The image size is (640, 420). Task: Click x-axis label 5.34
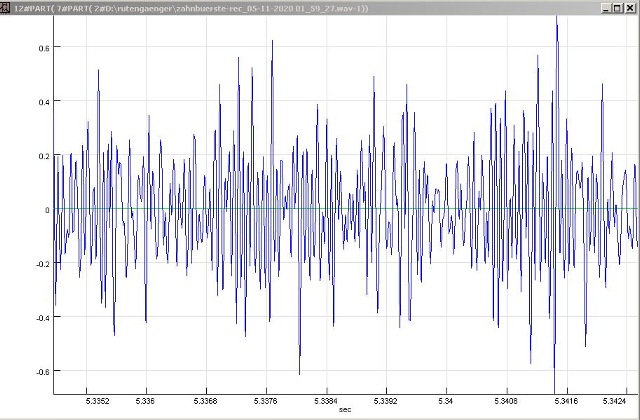coord(446,401)
